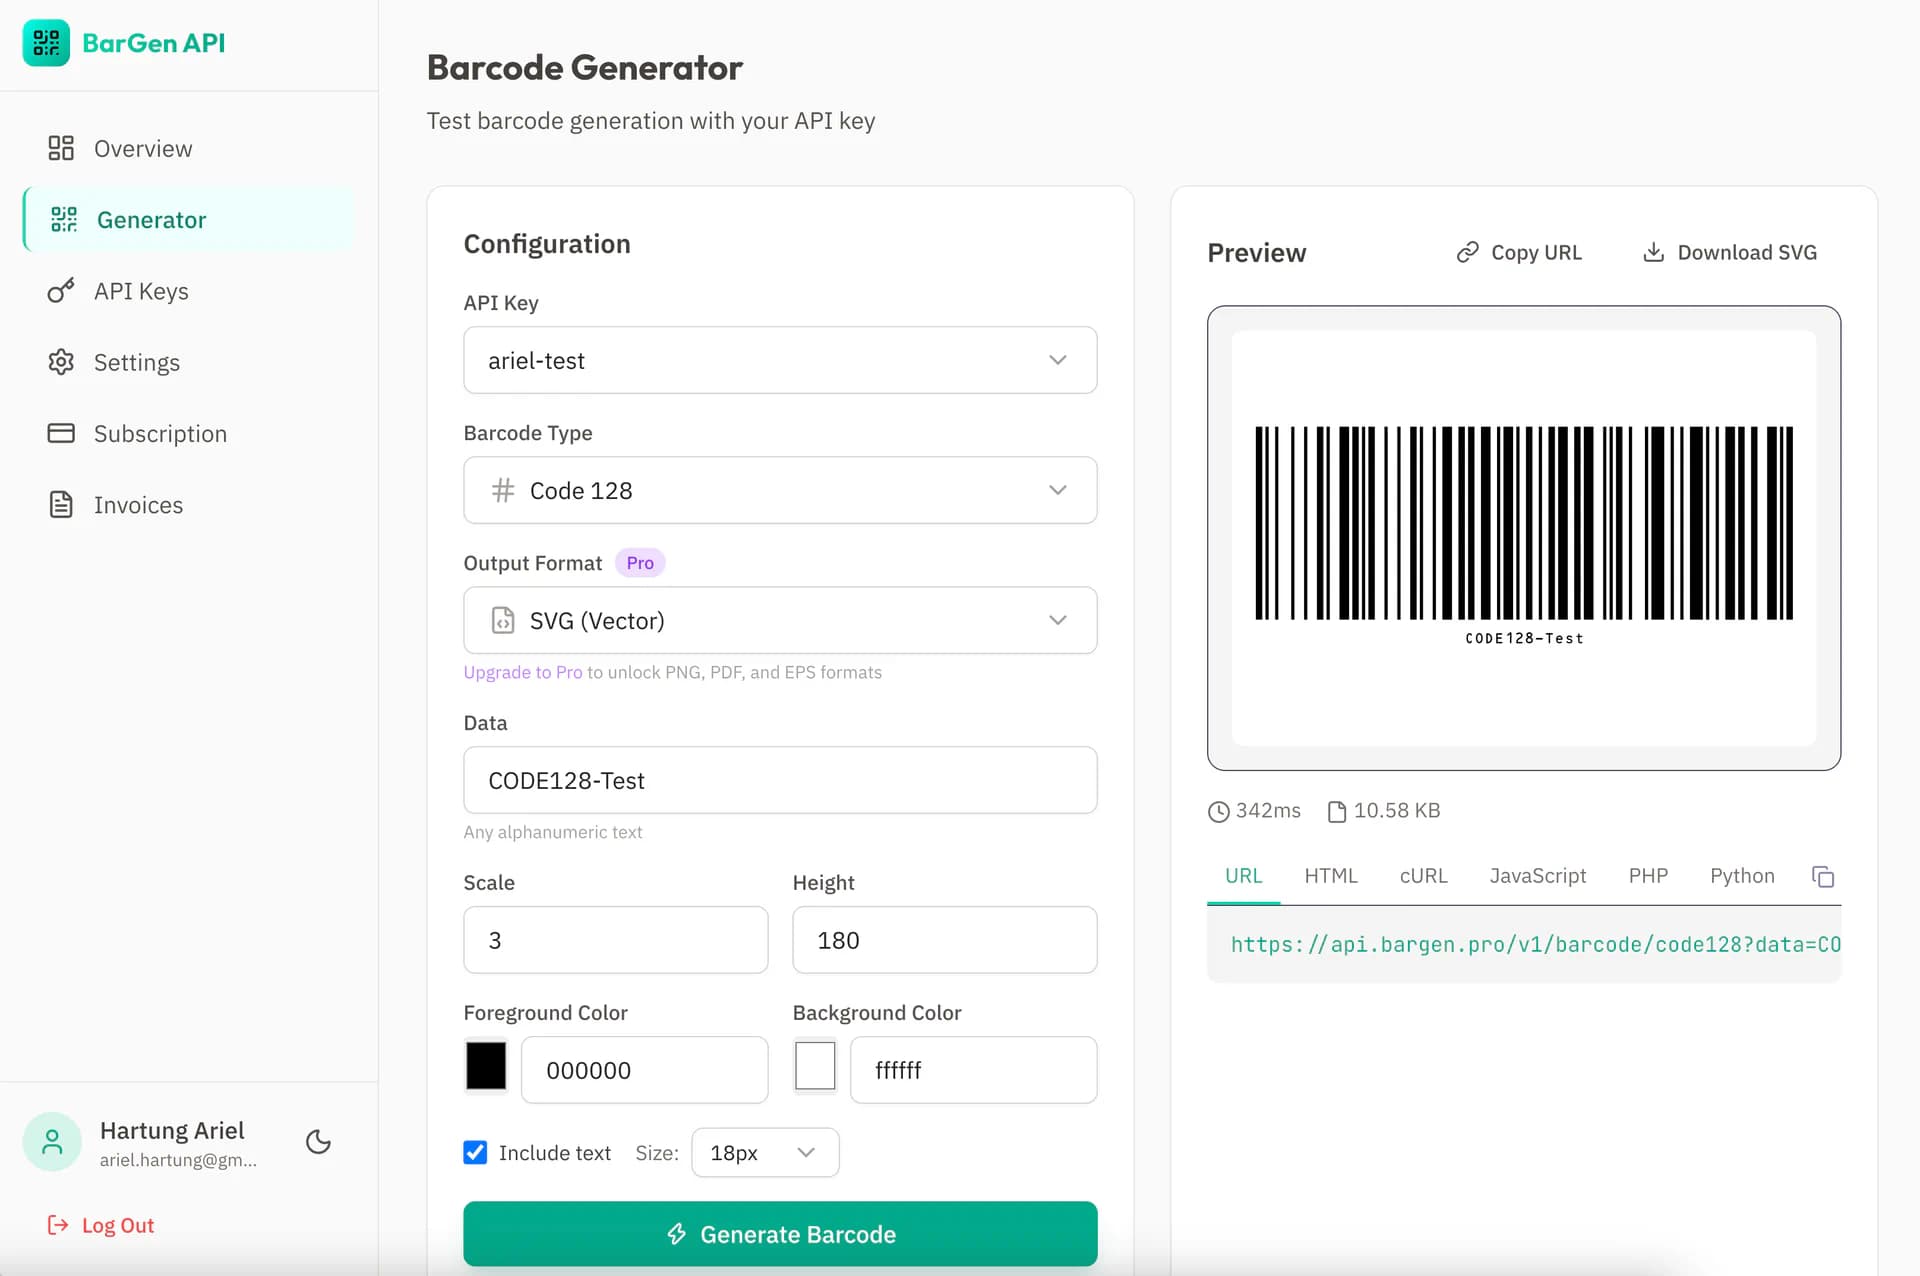Click the download icon beside Download SVG
1920x1276 pixels.
click(x=1654, y=252)
